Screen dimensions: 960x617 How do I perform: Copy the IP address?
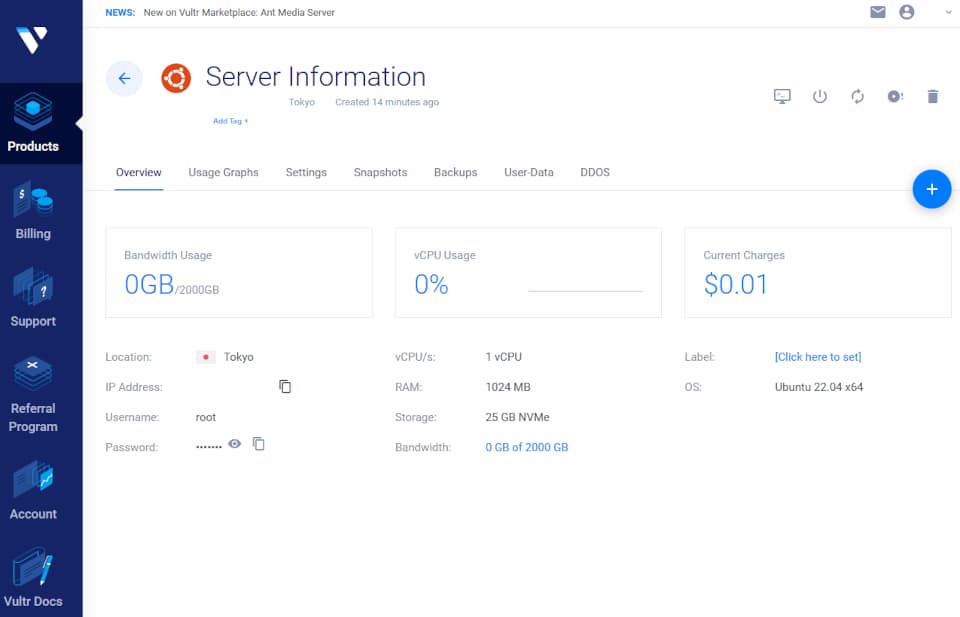(285, 386)
